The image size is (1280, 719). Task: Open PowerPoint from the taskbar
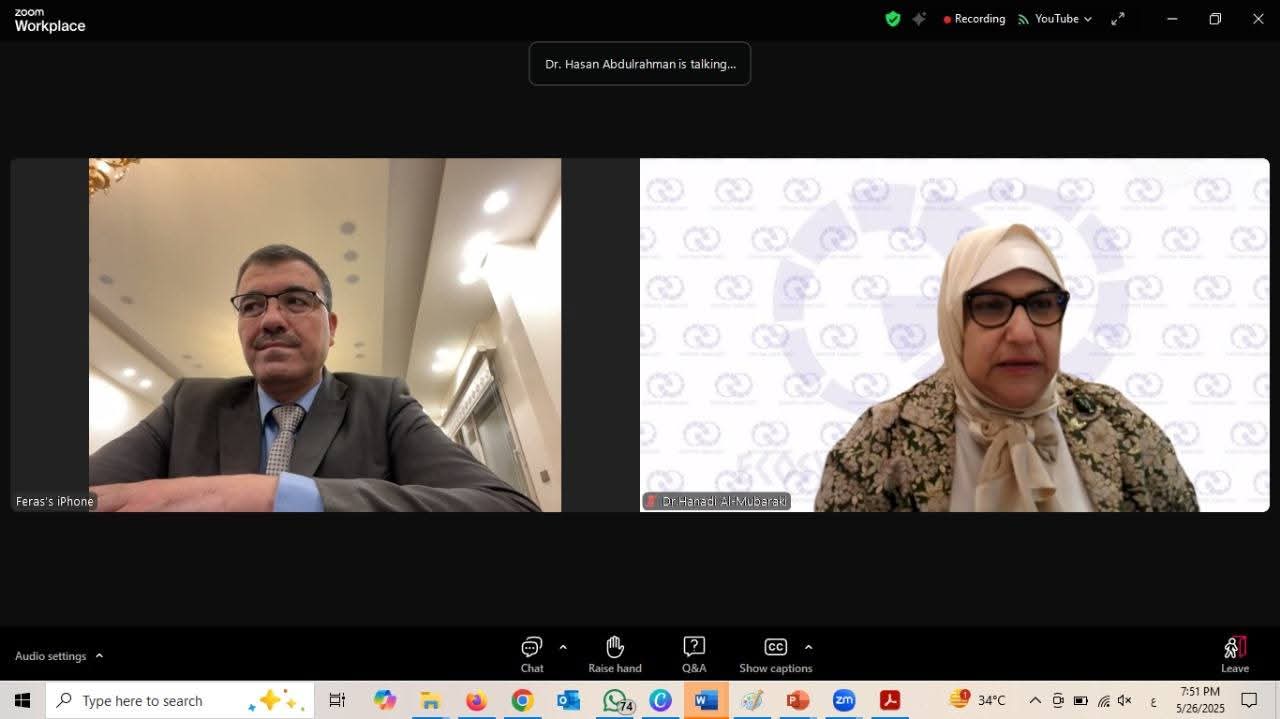click(797, 700)
